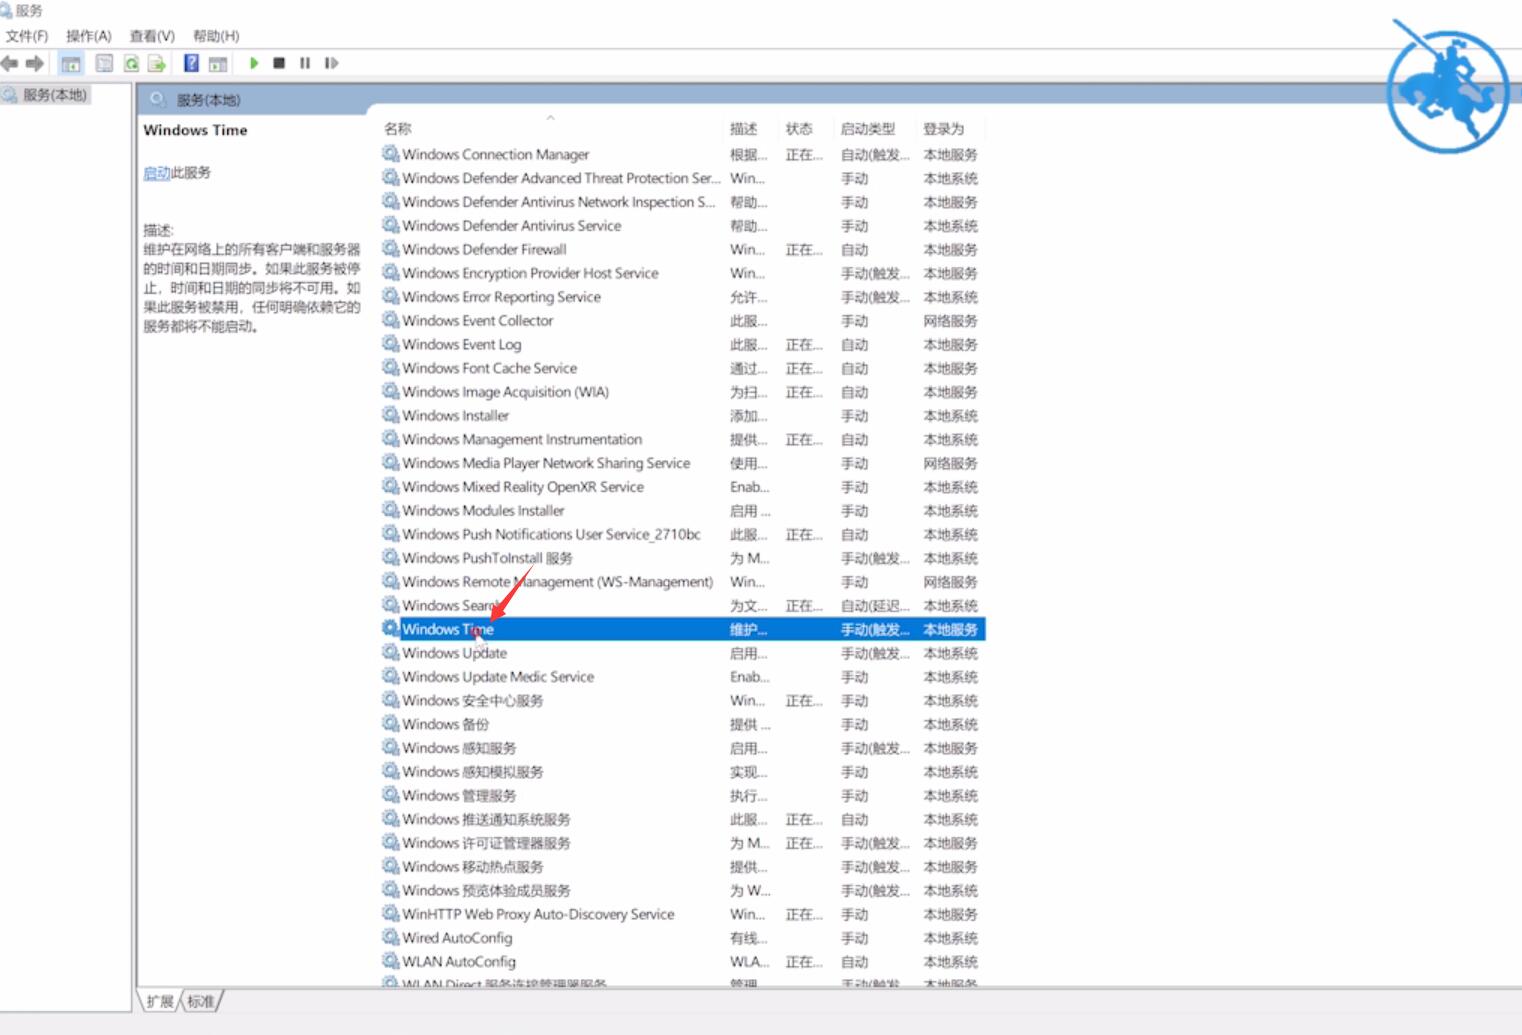Viewport: 1522px width, 1035px height.
Task: Stop the service with the square icon
Action: point(279,63)
